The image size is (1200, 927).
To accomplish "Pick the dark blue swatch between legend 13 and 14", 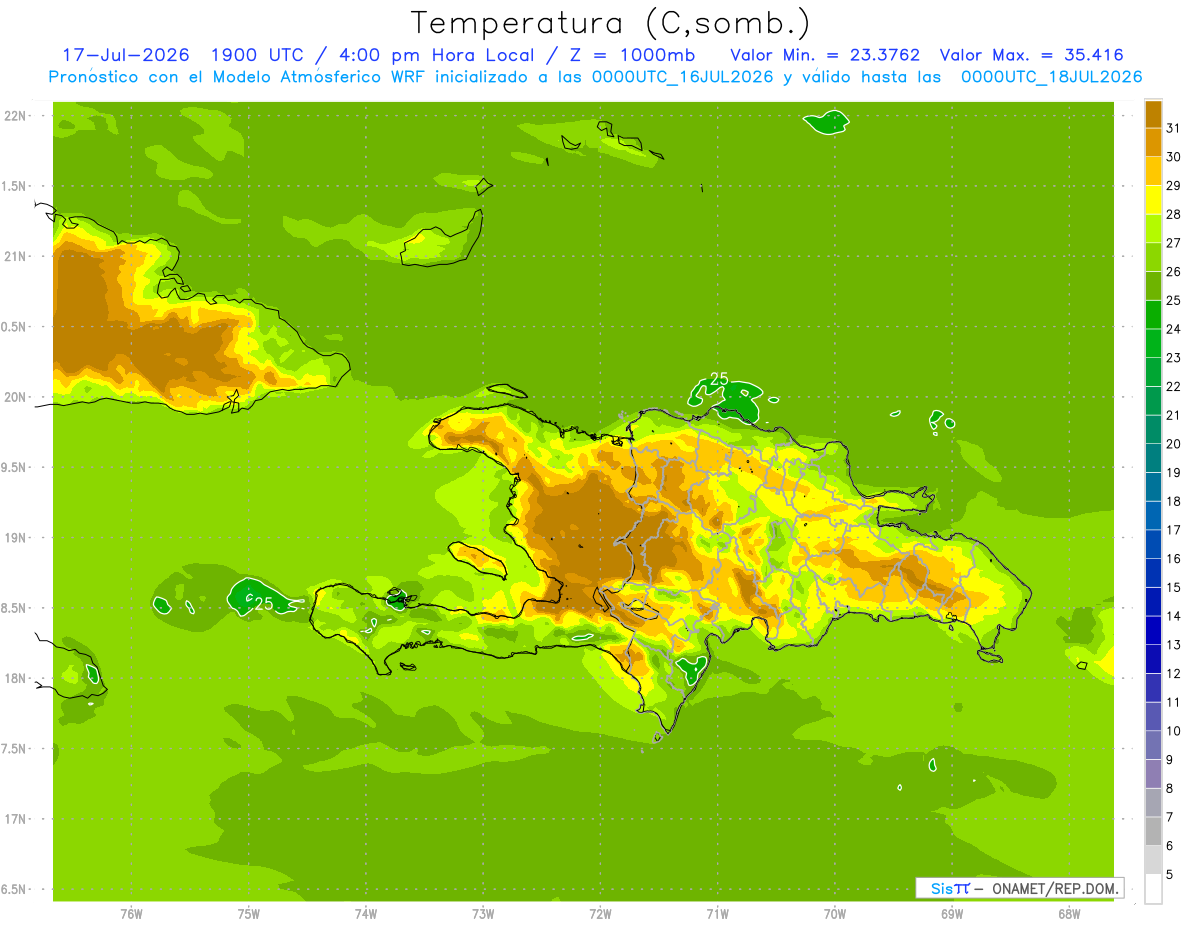I will pyautogui.click(x=1153, y=631).
